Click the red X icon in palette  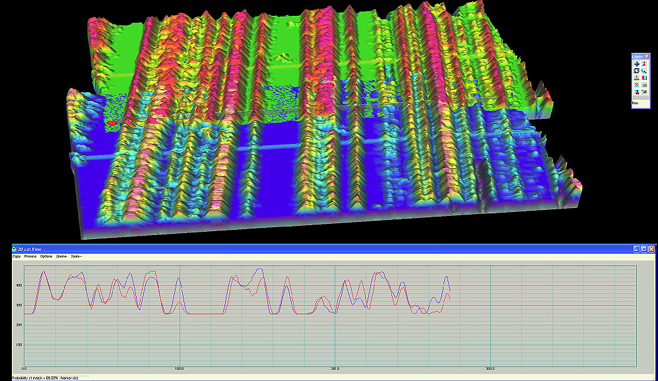click(637, 84)
